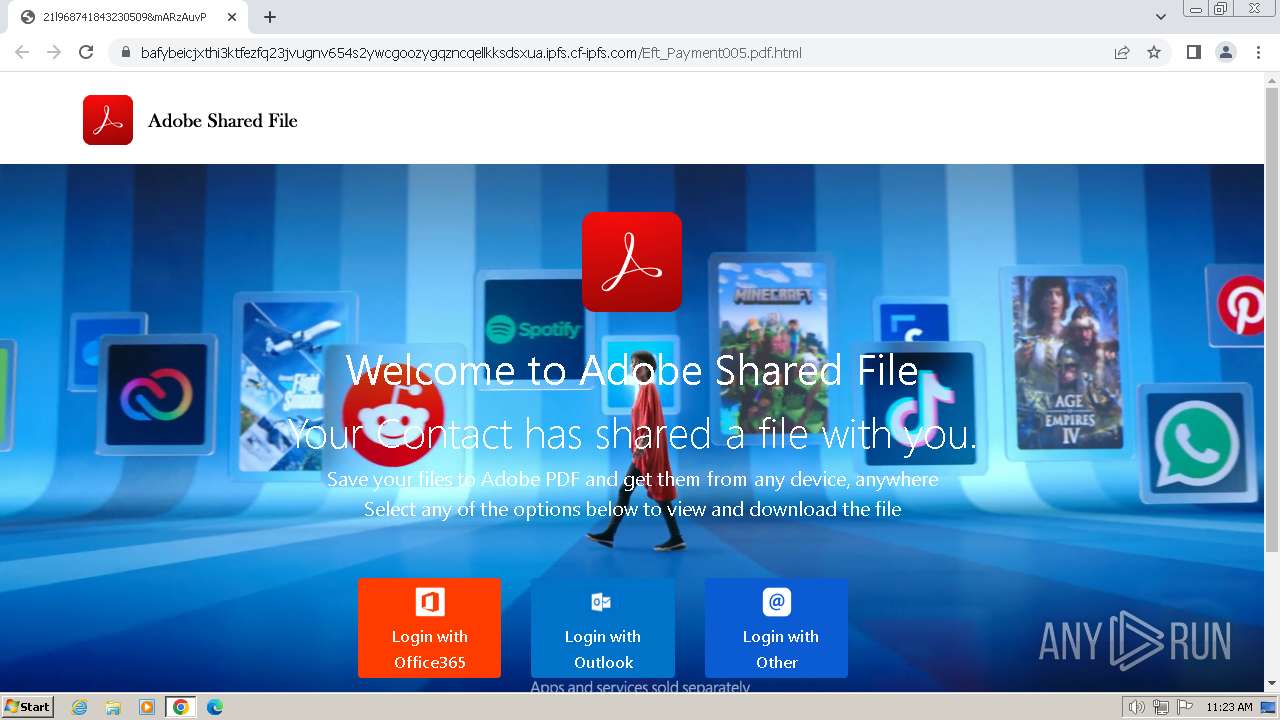Image resolution: width=1280 pixels, height=720 pixels.
Task: Click the scrollbar down arrow
Action: tap(1272, 683)
